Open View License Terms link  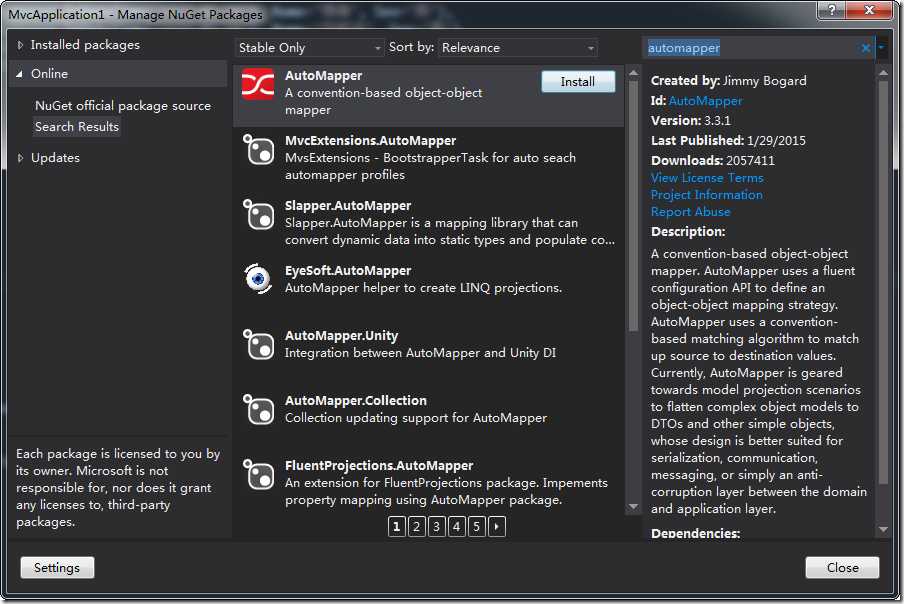click(x=707, y=178)
